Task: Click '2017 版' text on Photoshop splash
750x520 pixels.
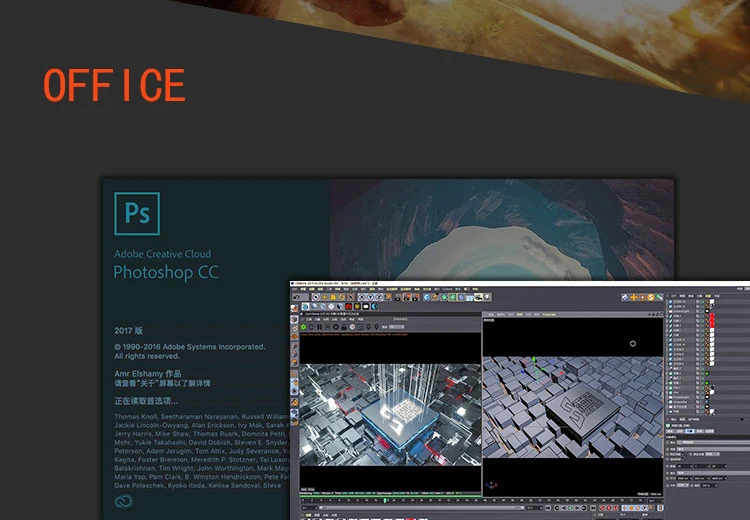Action: point(128,331)
